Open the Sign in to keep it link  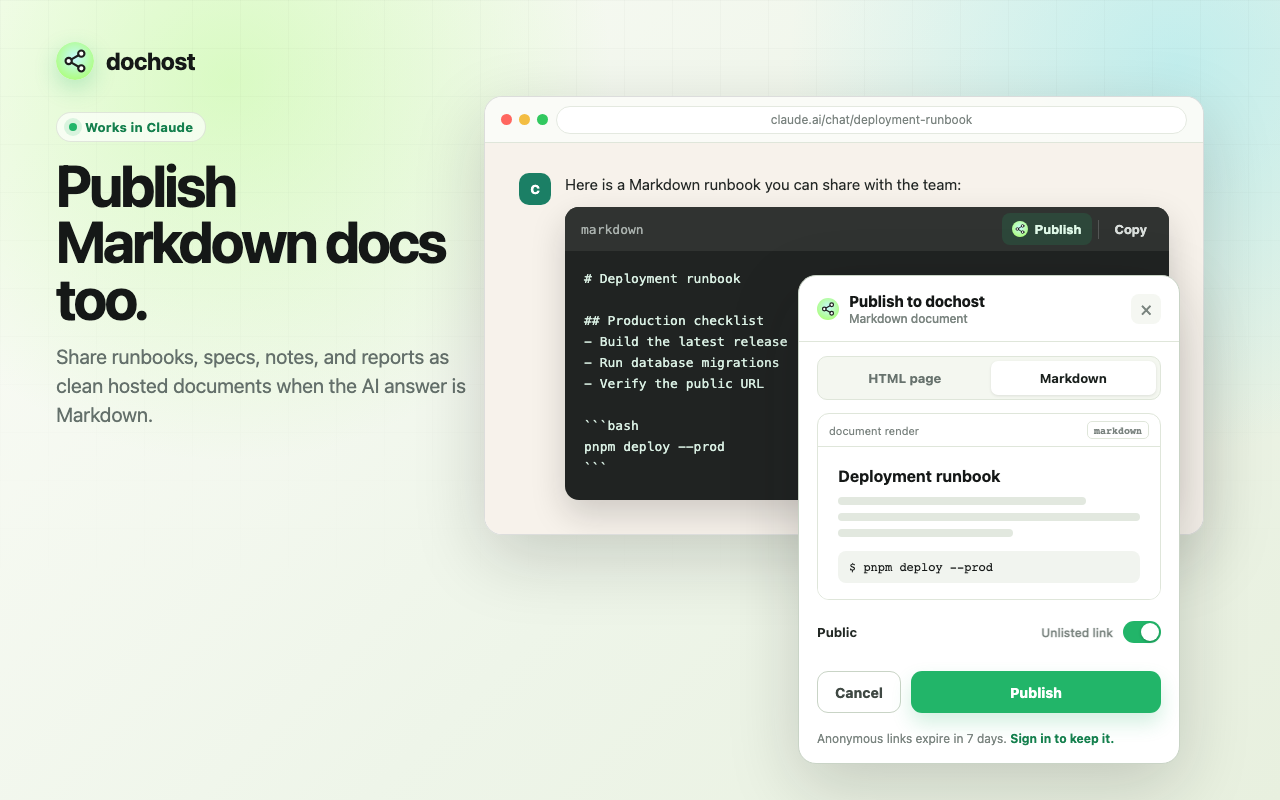click(1062, 739)
